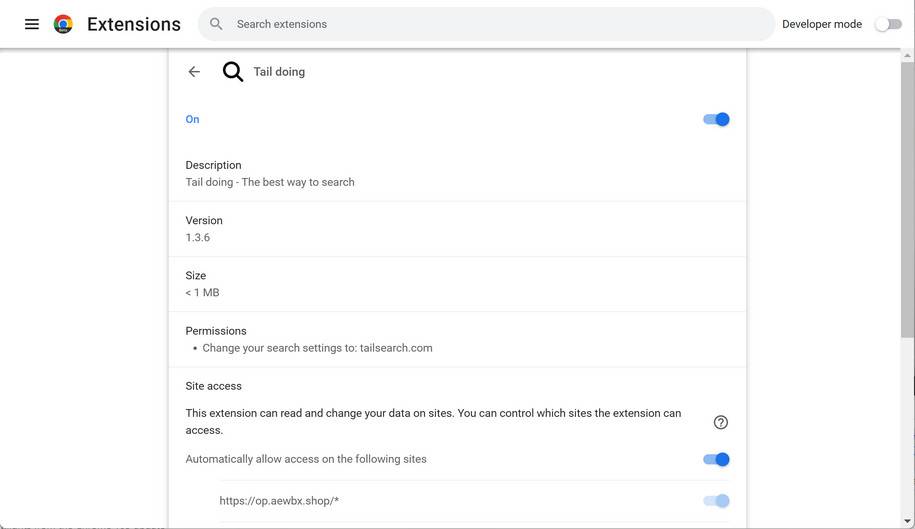This screenshot has width=915, height=529.
Task: Click the Tail doing extension icon
Action: point(233,72)
